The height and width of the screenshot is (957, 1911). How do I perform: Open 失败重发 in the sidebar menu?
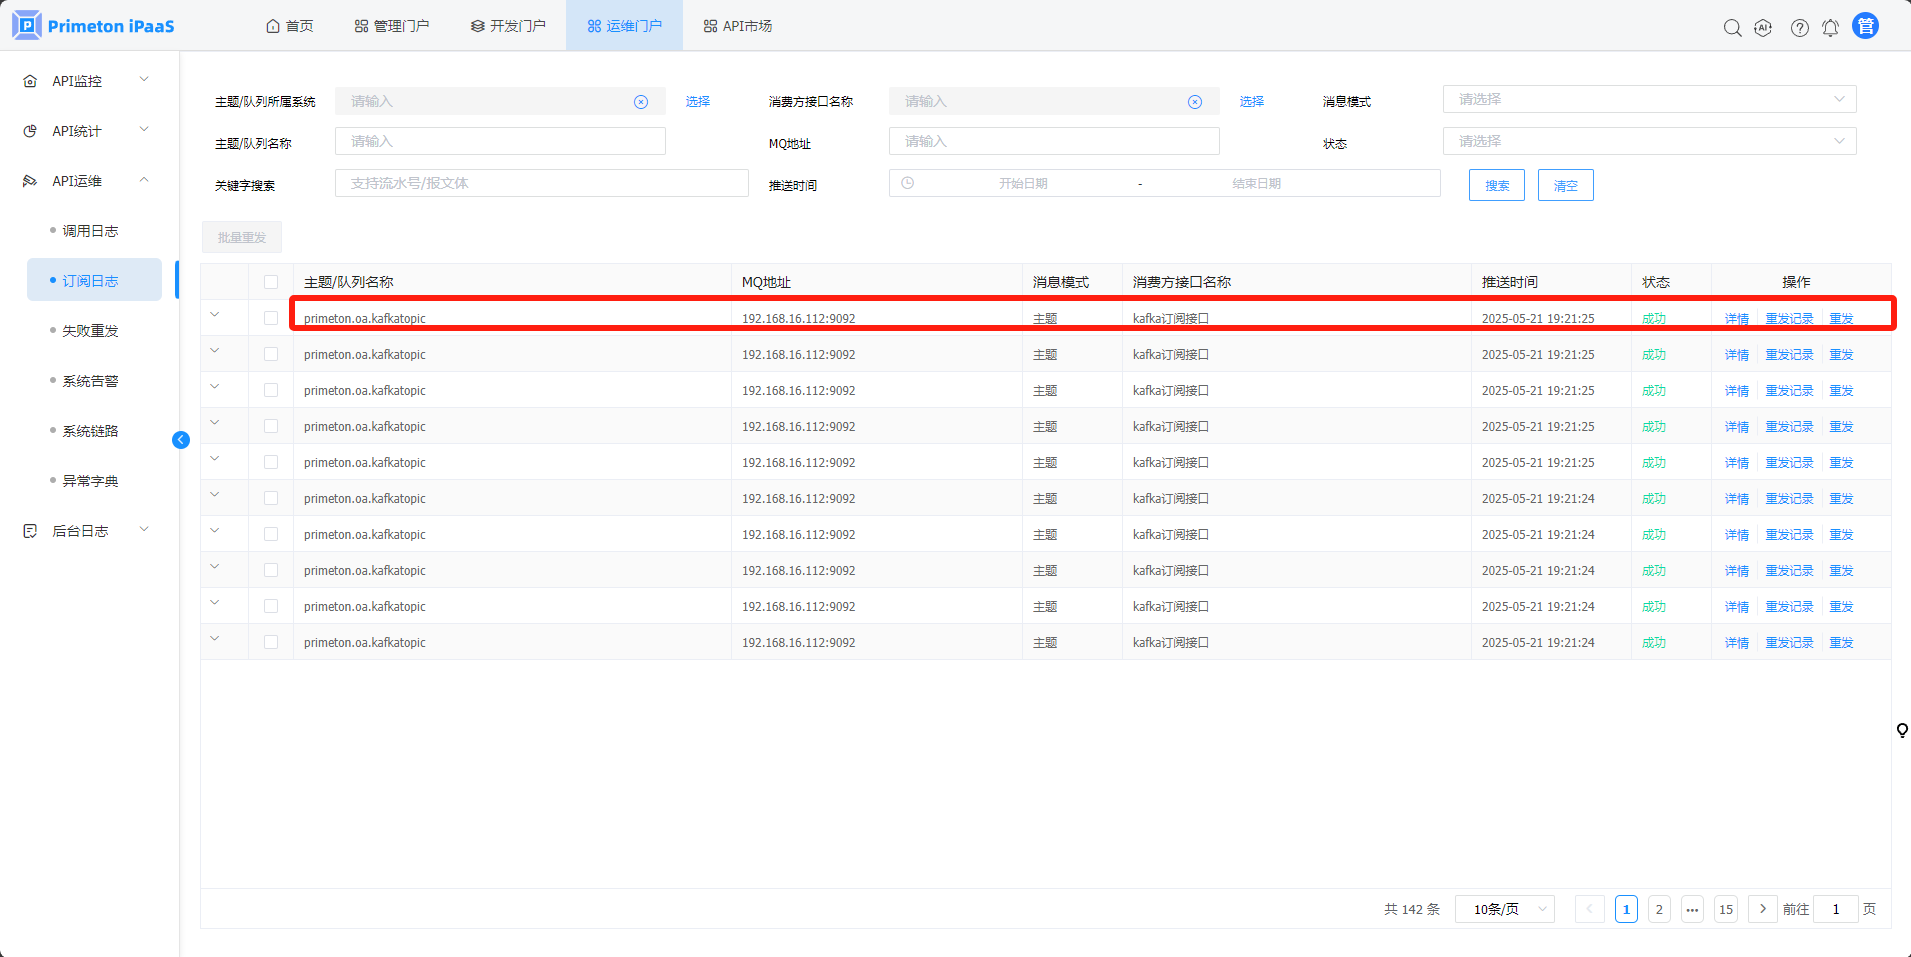click(90, 331)
